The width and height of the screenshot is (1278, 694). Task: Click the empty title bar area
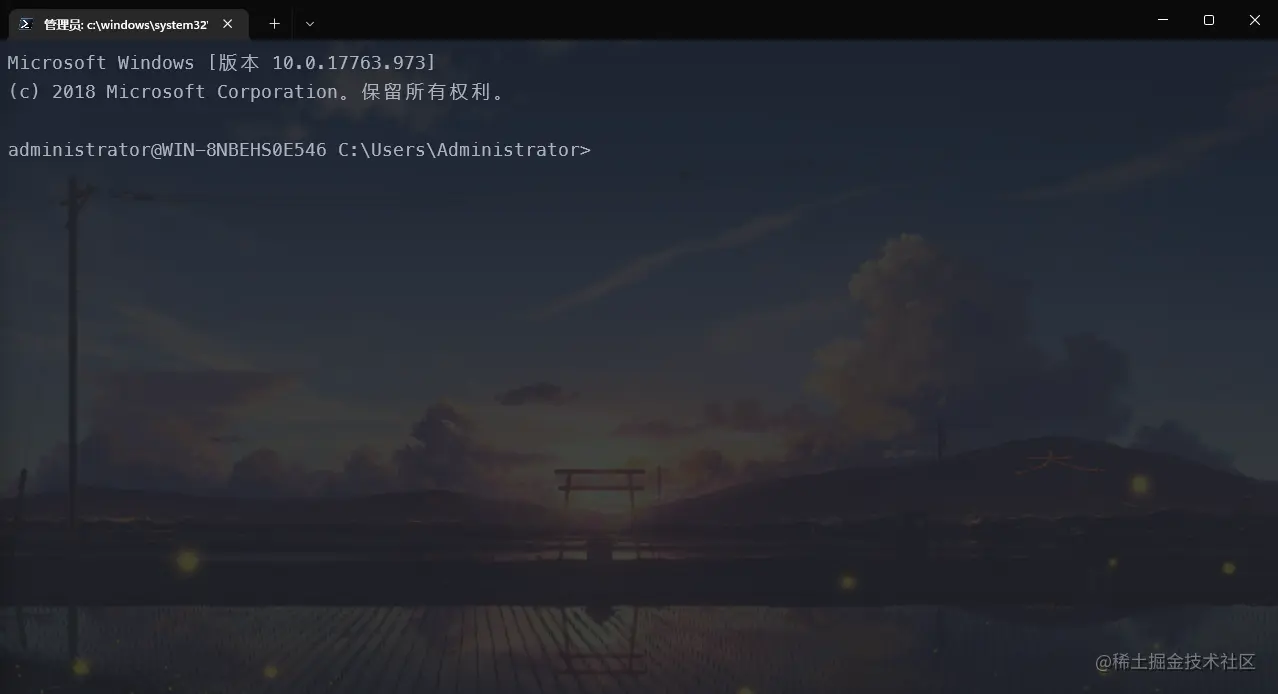[x=730, y=20]
